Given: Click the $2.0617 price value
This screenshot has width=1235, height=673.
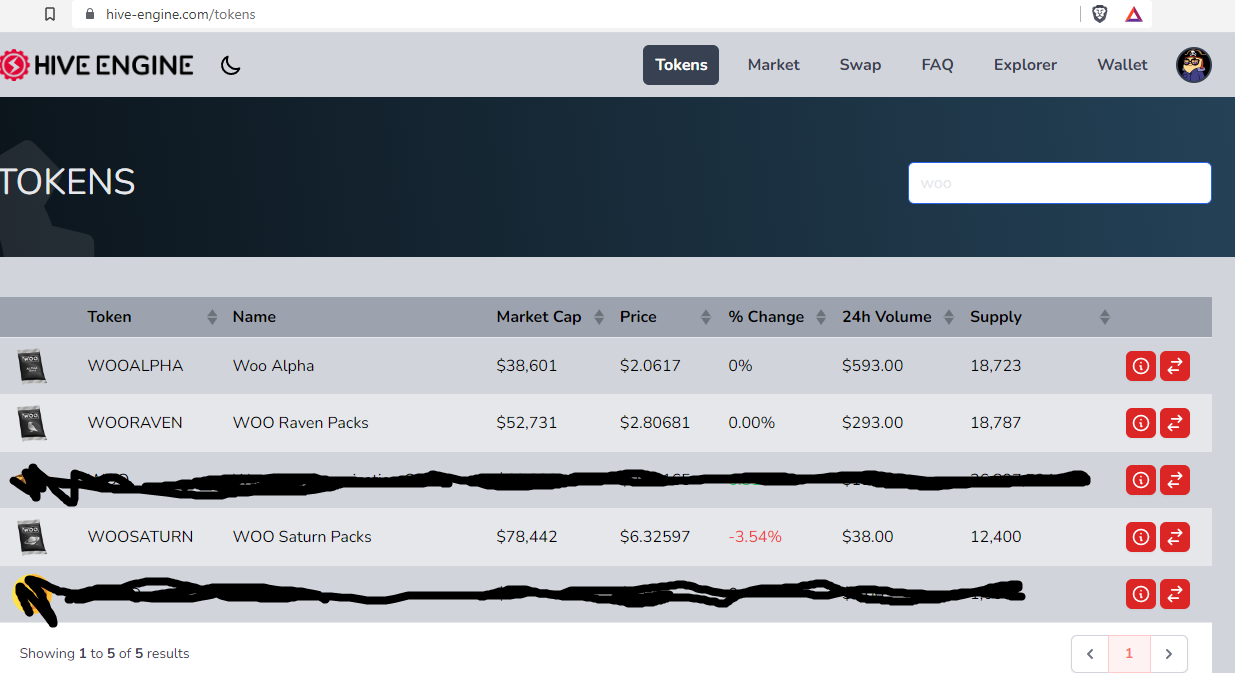Looking at the screenshot, I should (x=650, y=366).
